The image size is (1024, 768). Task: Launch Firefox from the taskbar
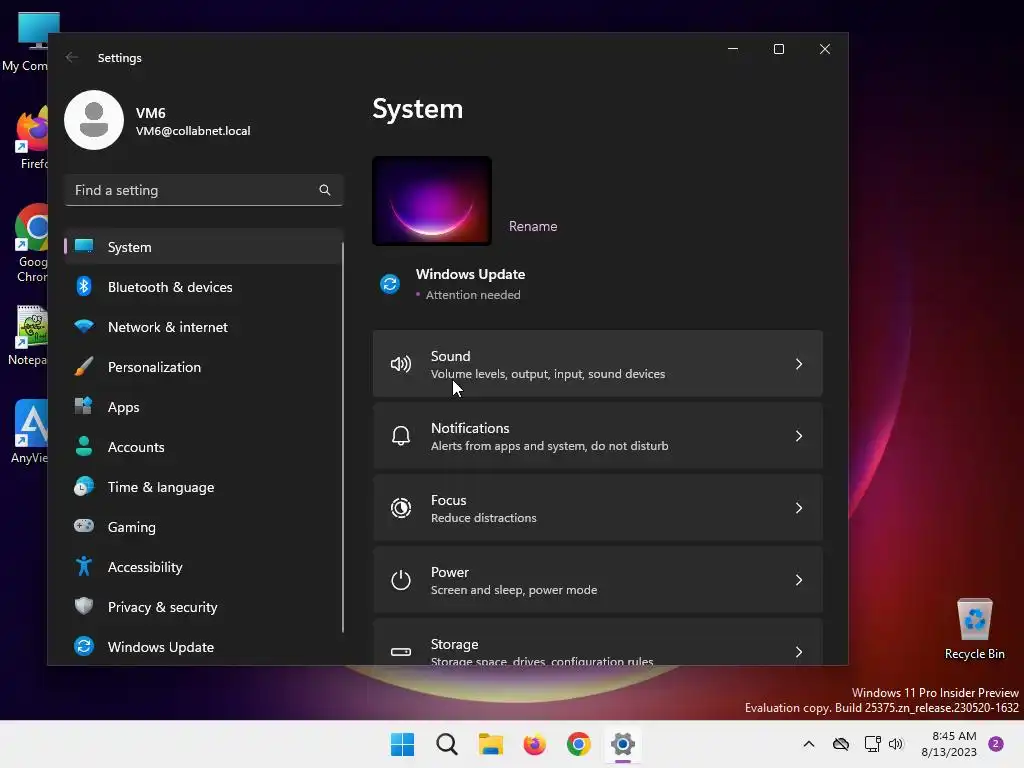pos(534,744)
